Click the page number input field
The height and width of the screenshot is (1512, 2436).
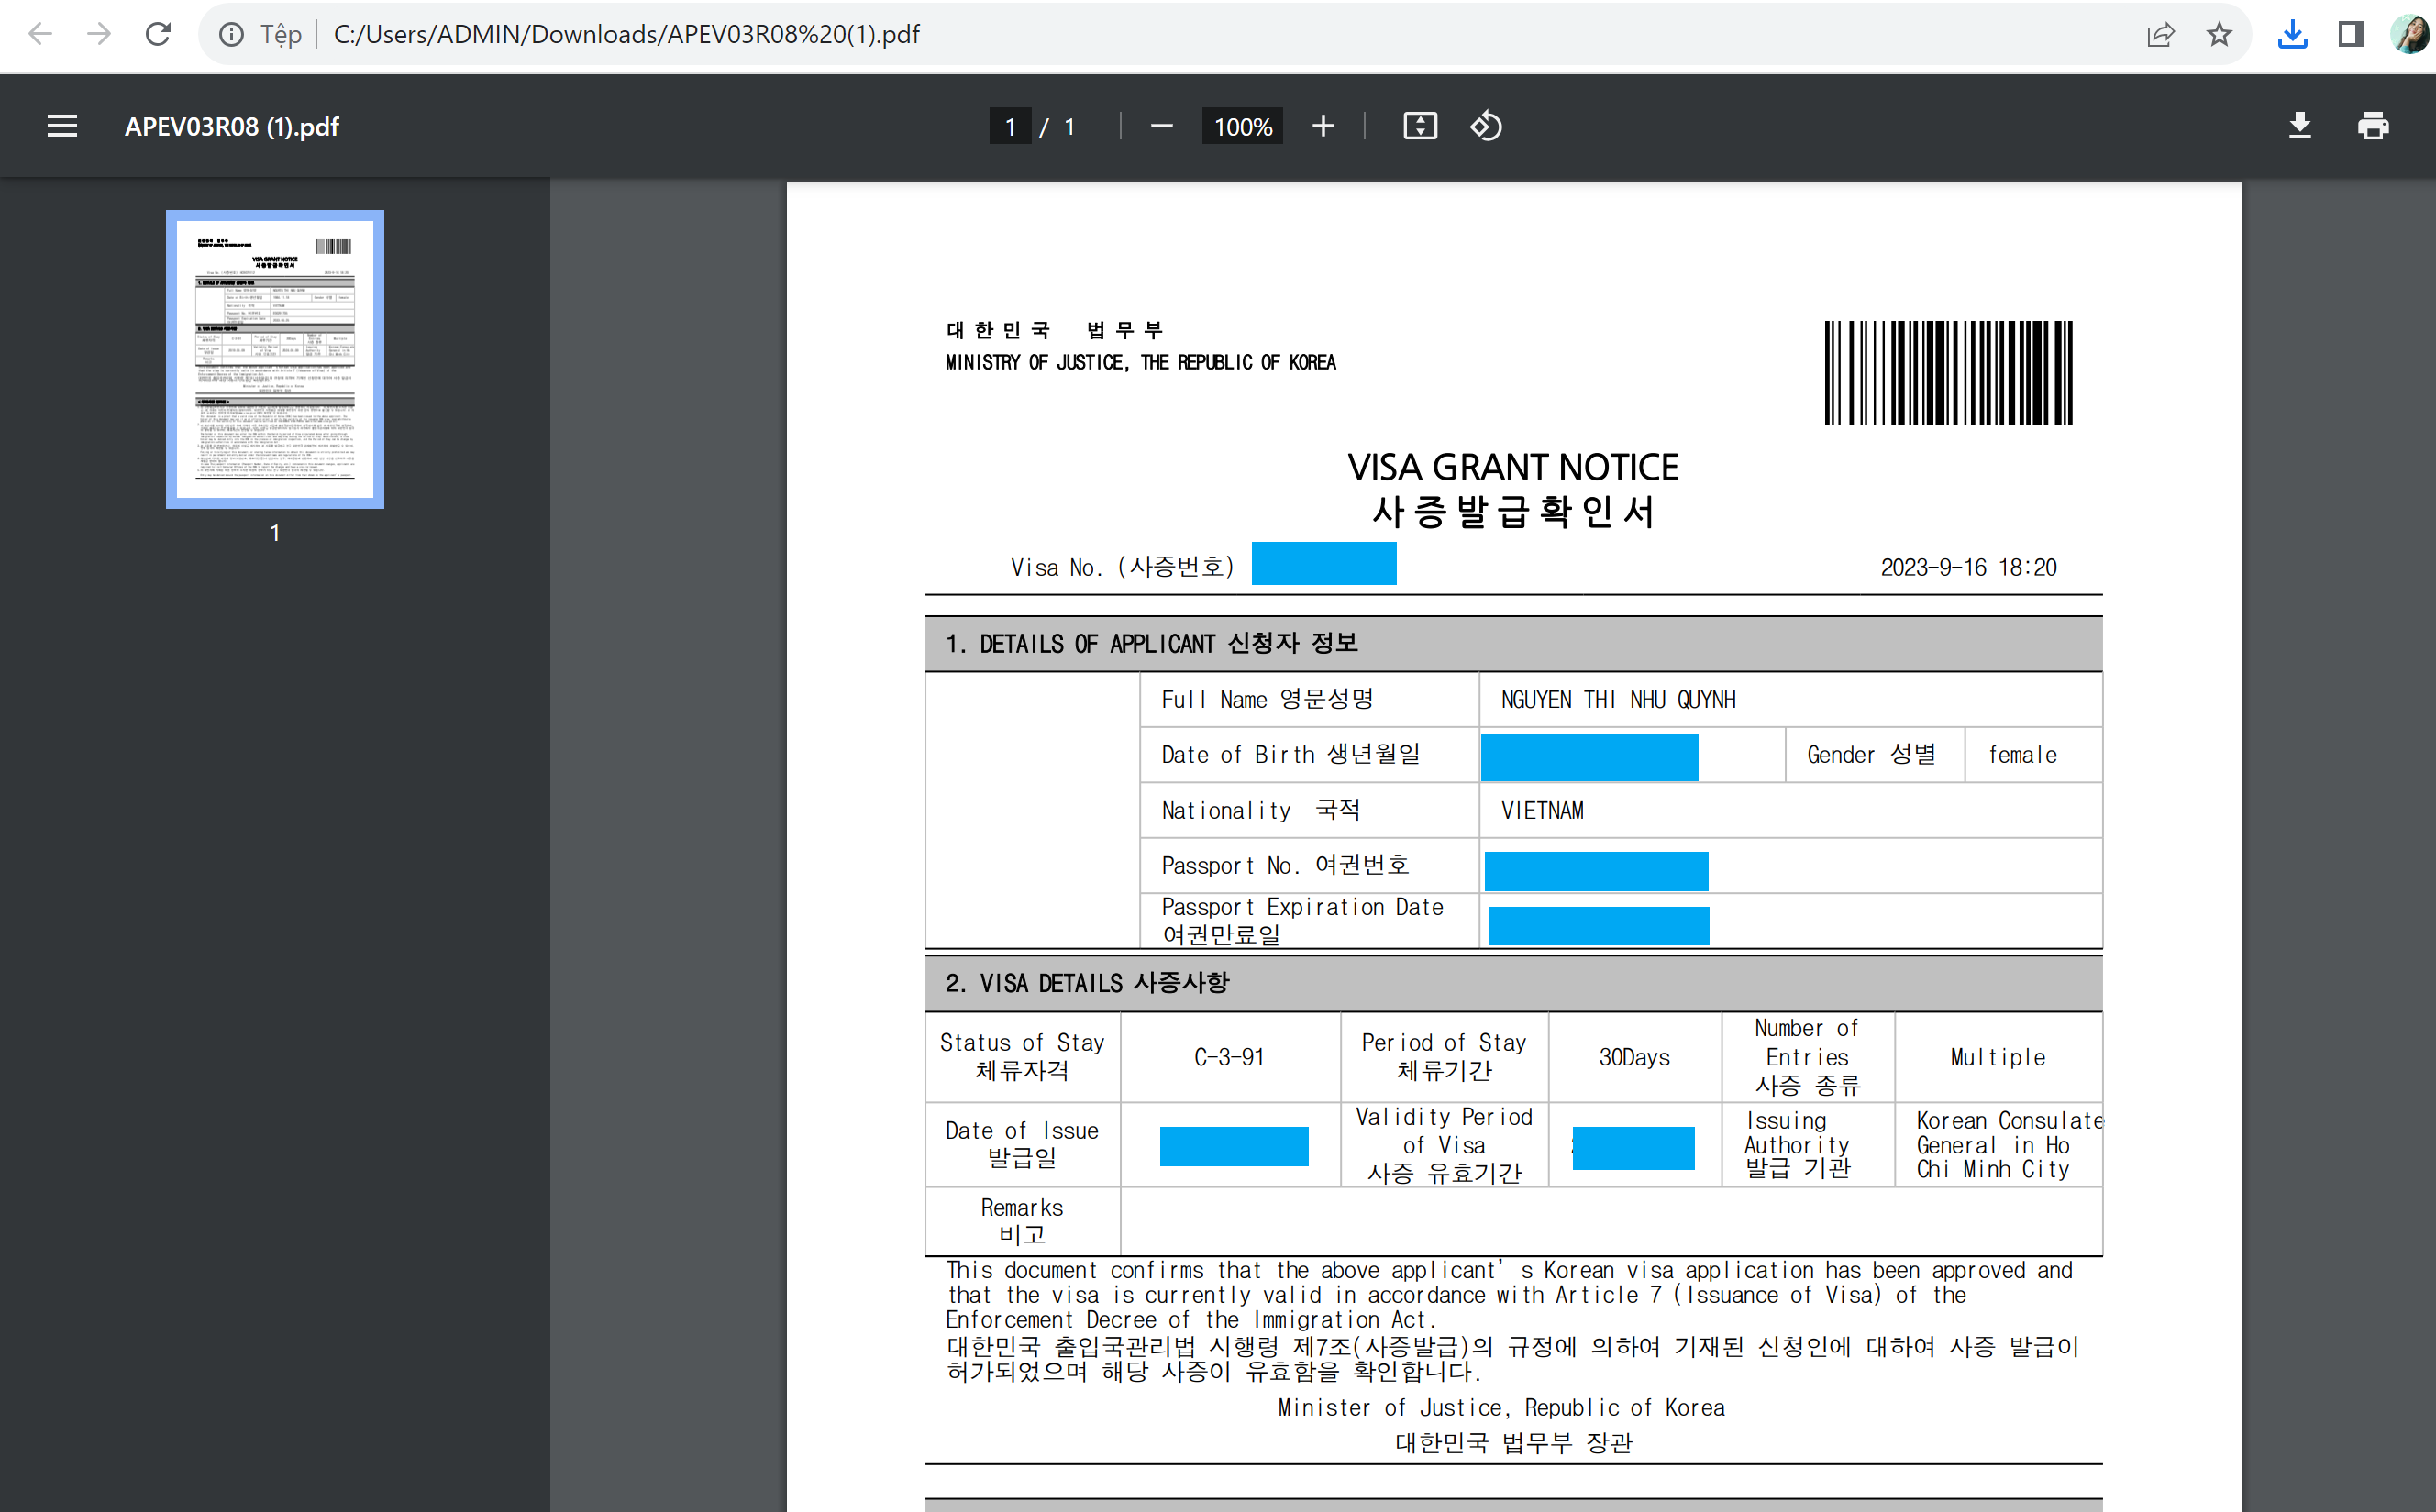click(x=1010, y=127)
